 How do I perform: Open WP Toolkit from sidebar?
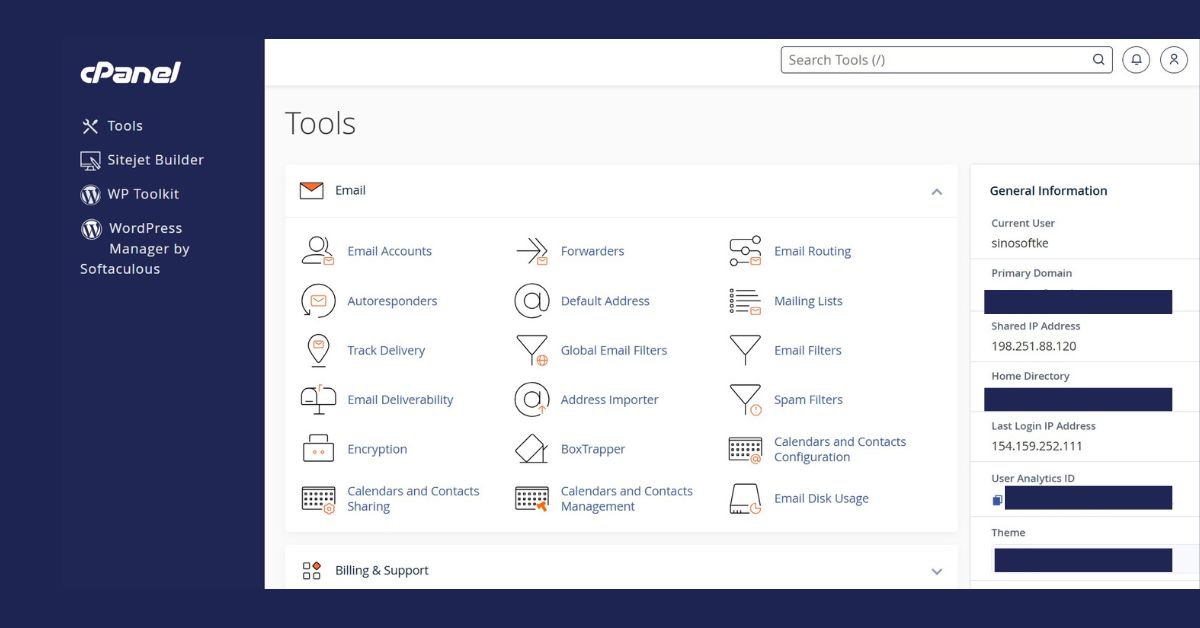140,193
